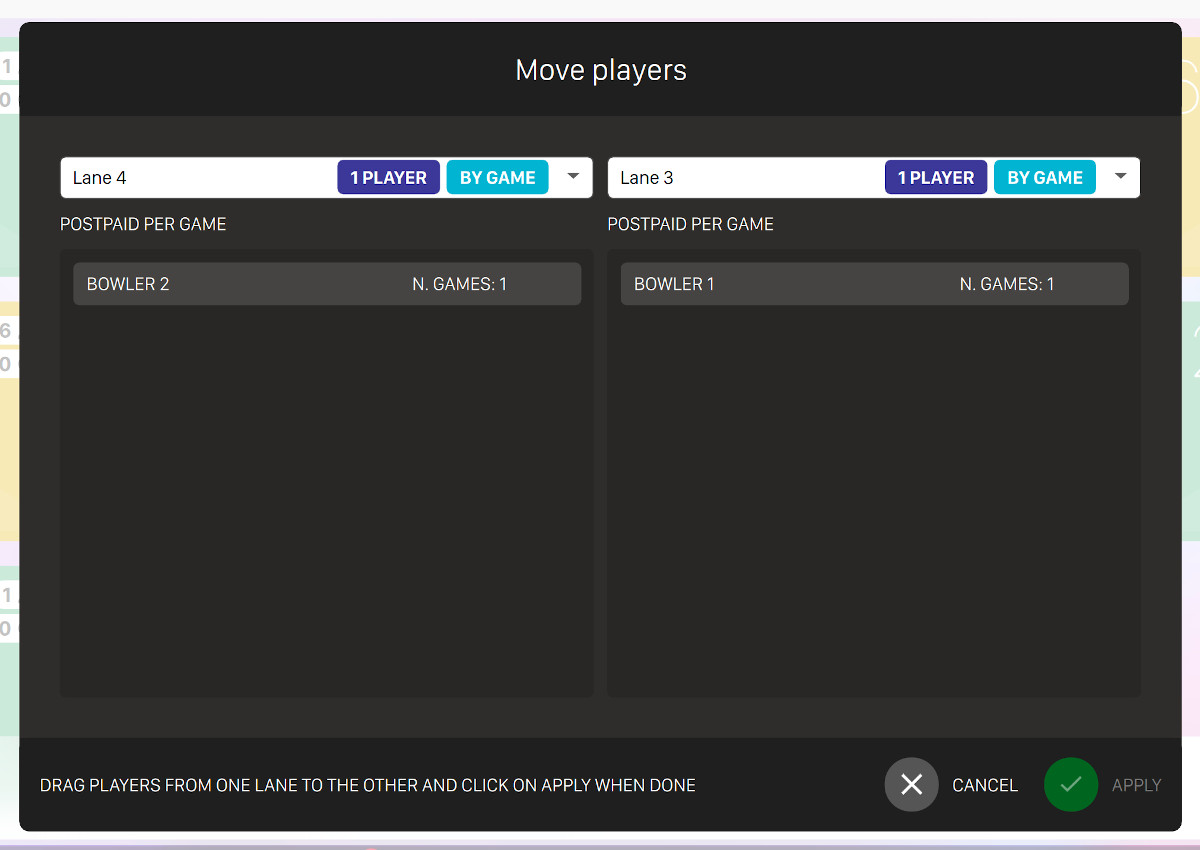1200x850 pixels.
Task: Click the 1 PLAYER badge on Lane 3
Action: [x=935, y=178]
